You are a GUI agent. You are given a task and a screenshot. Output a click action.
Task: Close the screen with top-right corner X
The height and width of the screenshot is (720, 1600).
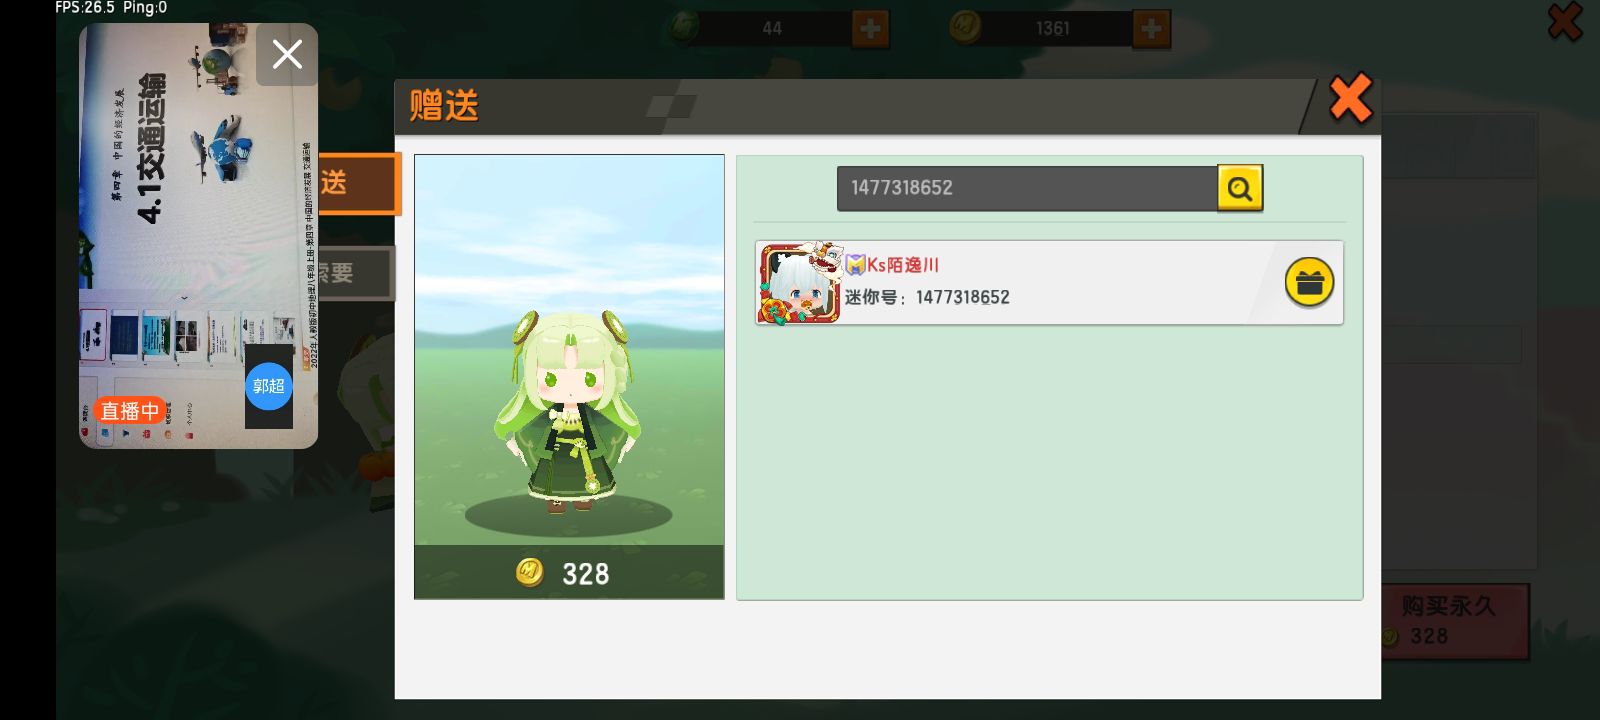point(1565,21)
